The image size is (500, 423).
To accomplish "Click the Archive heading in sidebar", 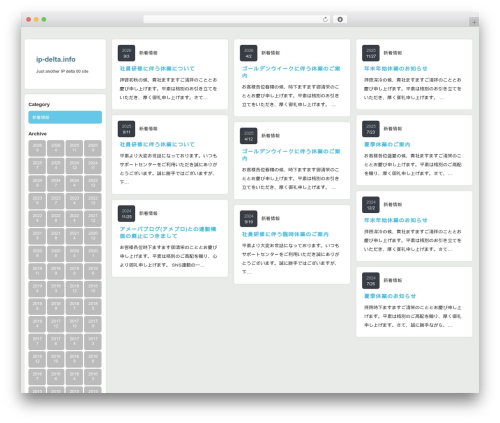I will (x=37, y=134).
